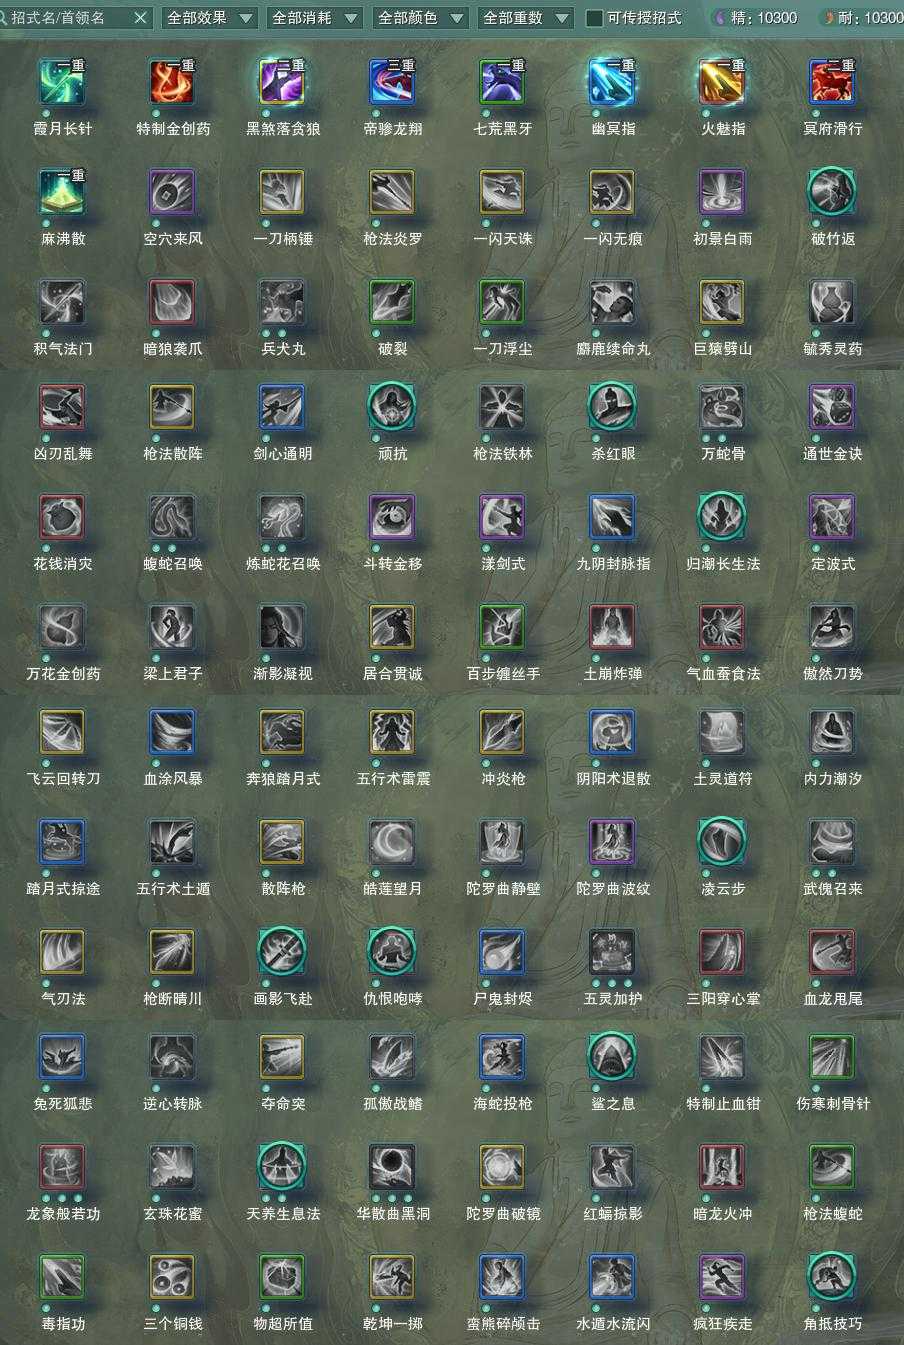This screenshot has width=904, height=1345.
Task: Pick the 破竹返 skill icon
Action: point(832,192)
